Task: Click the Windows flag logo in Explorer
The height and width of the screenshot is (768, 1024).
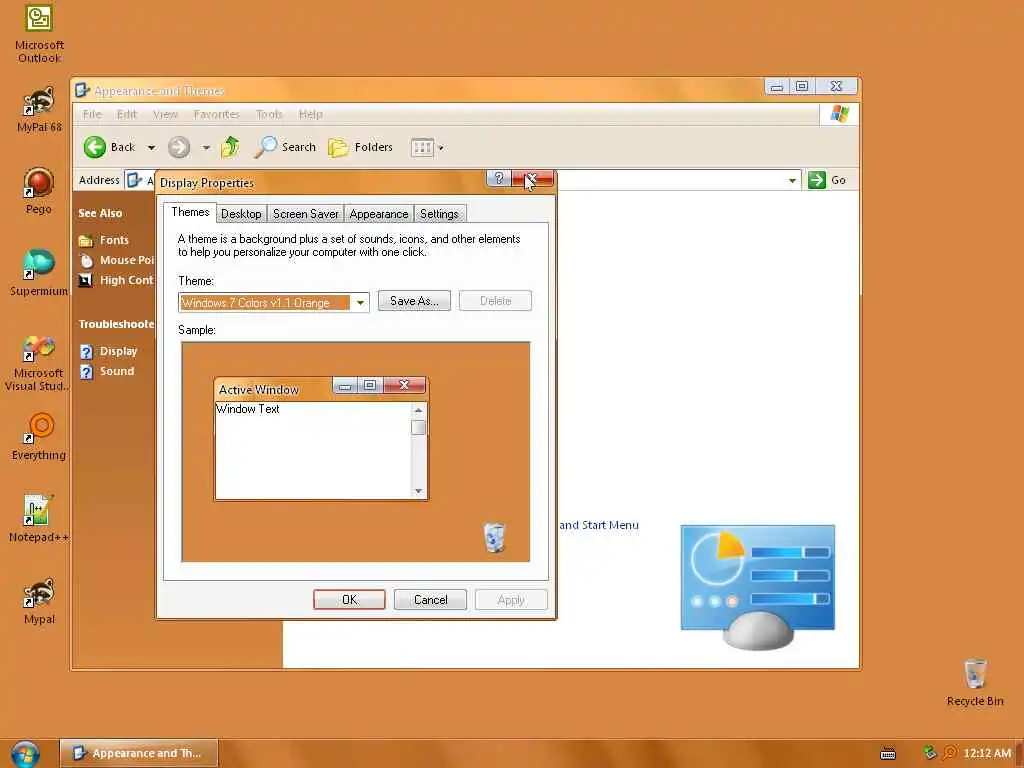Action: click(839, 114)
